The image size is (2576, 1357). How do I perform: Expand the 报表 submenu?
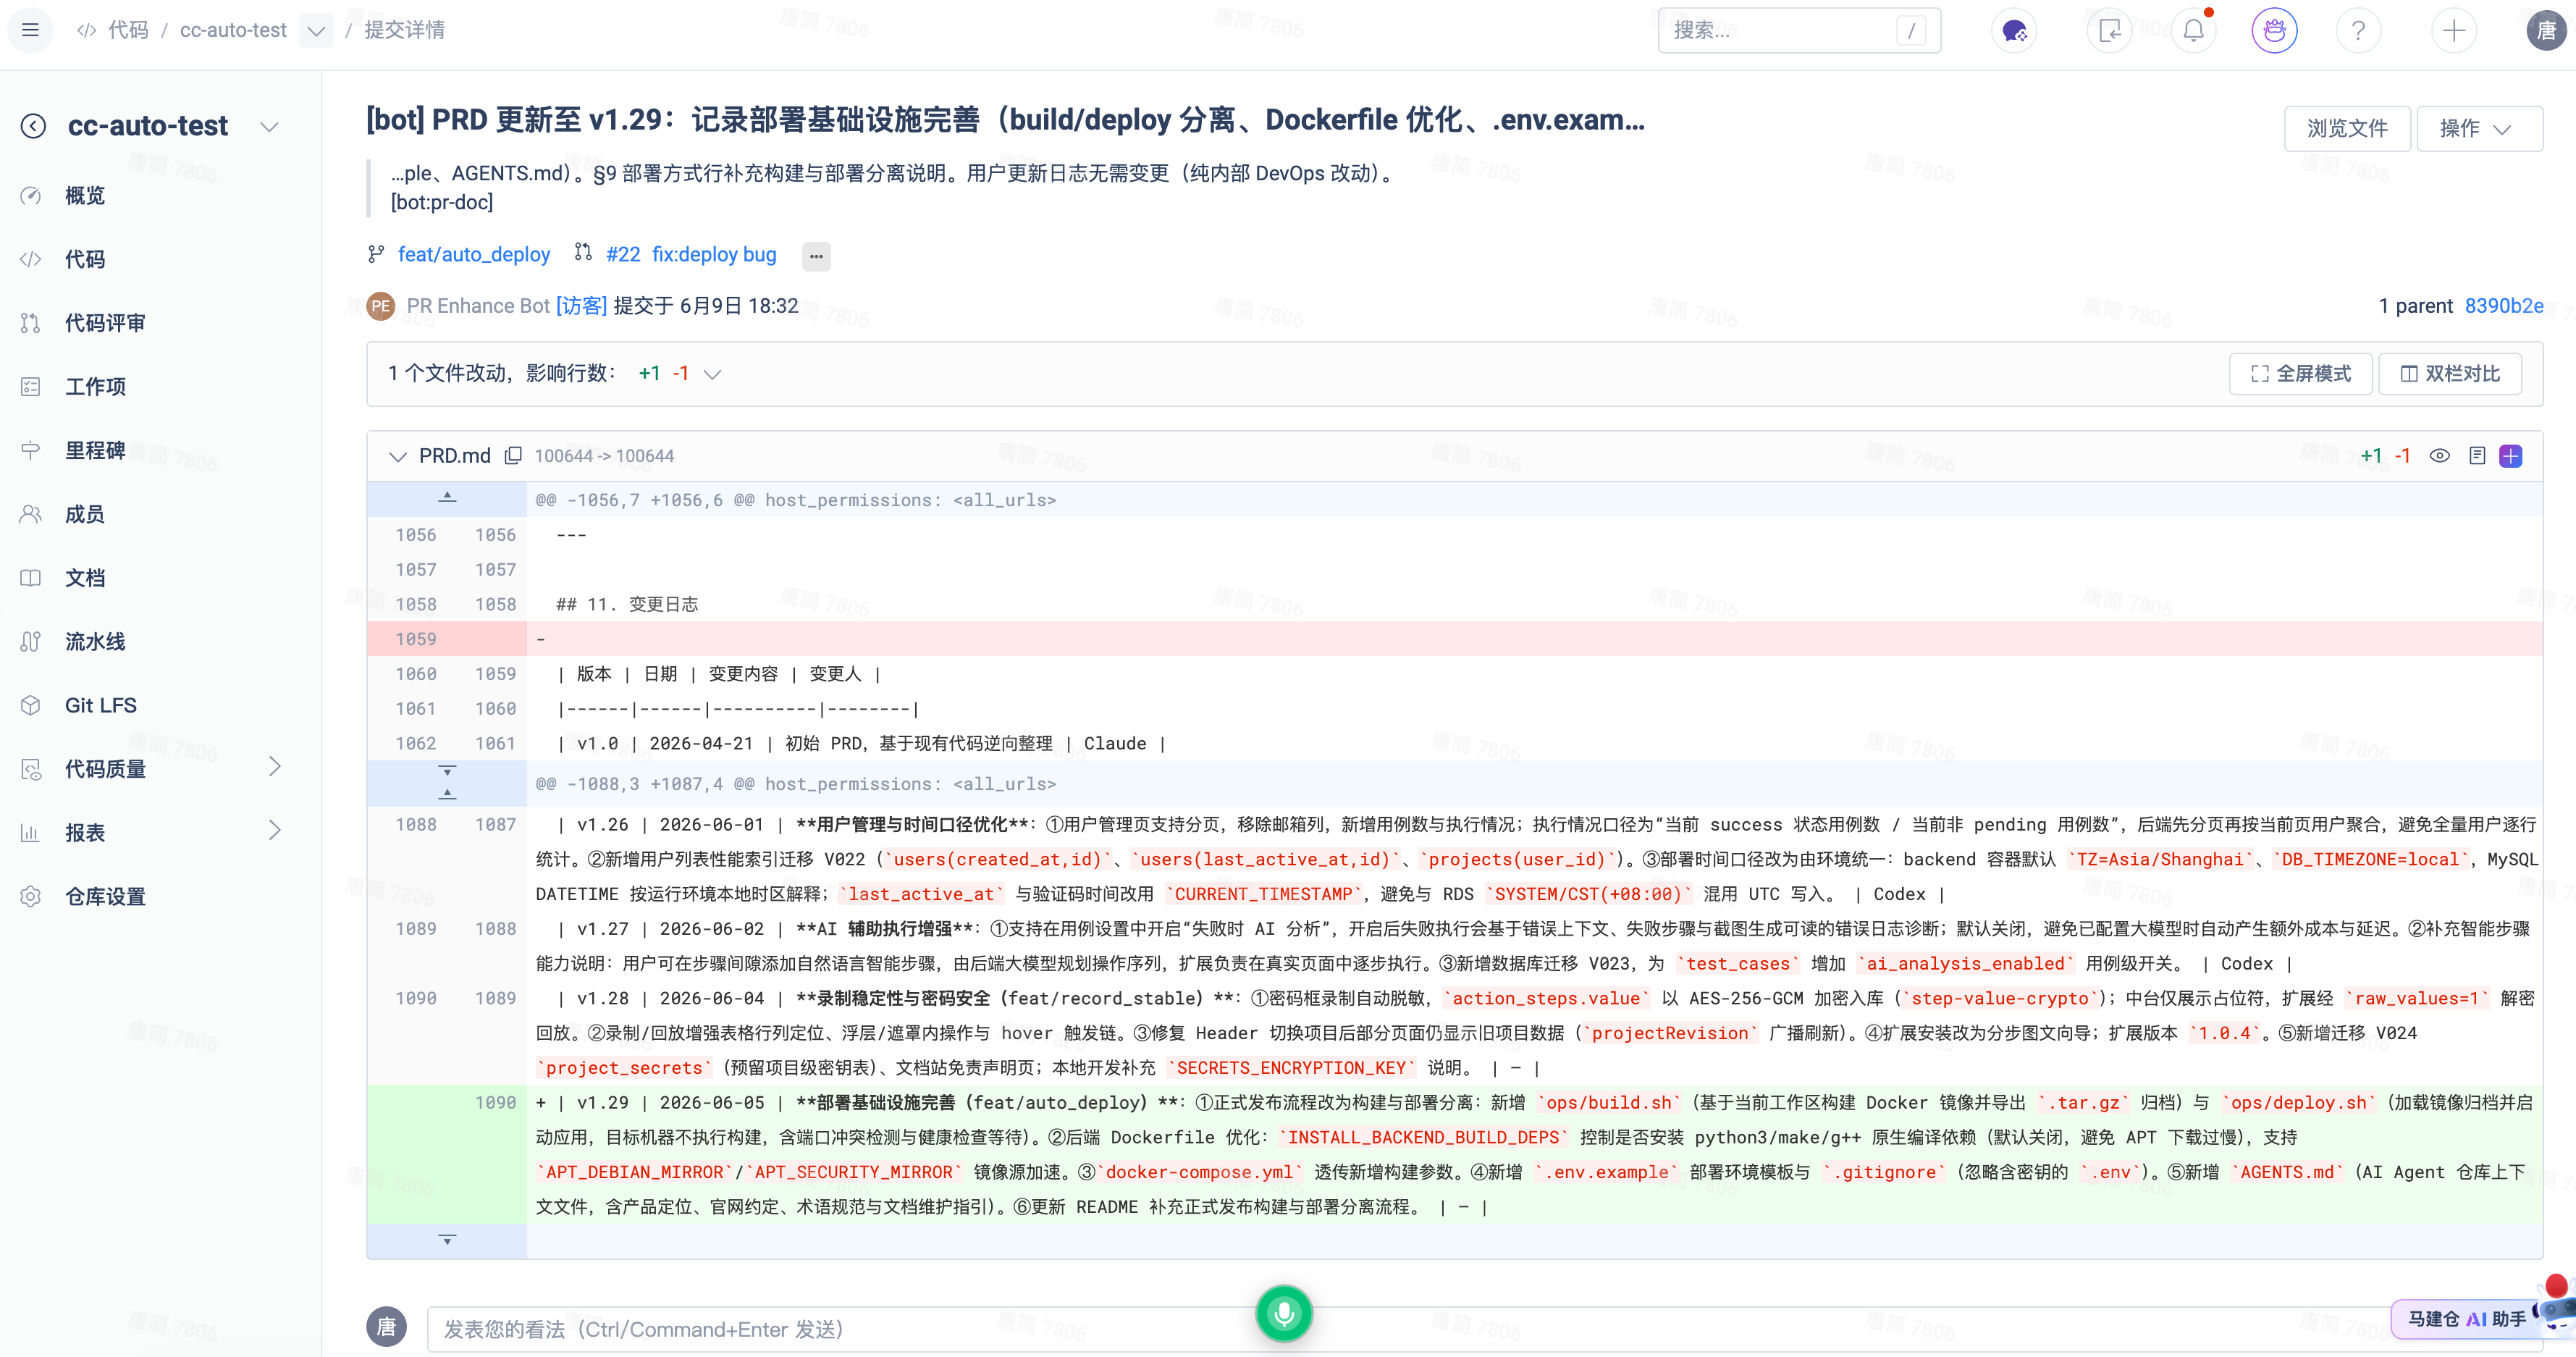click(275, 831)
